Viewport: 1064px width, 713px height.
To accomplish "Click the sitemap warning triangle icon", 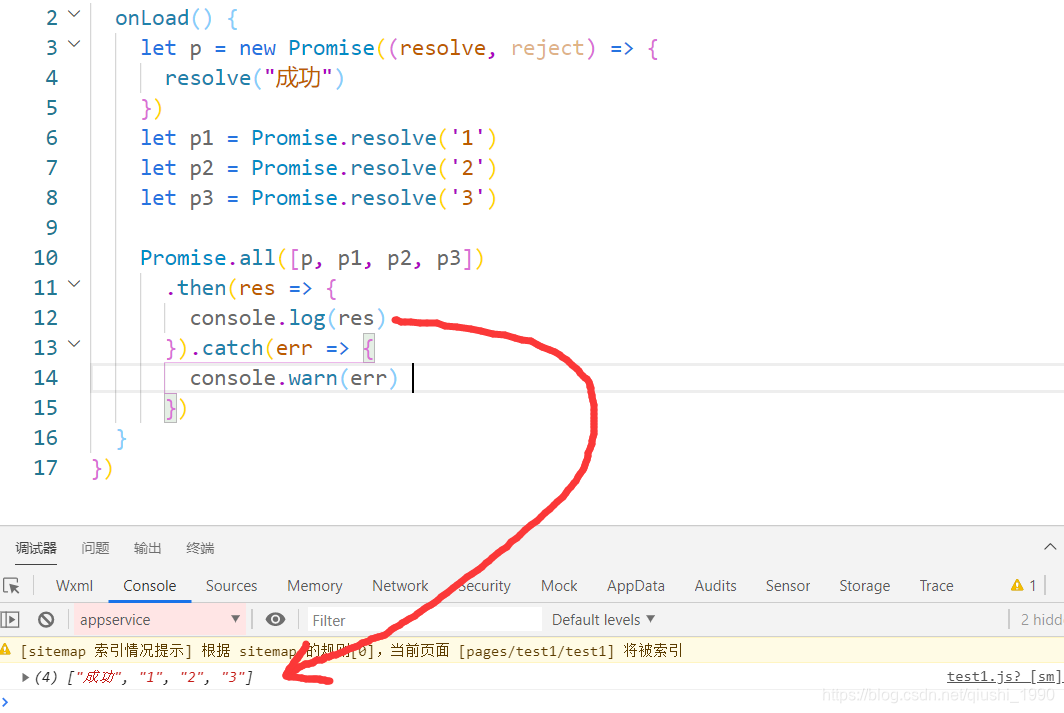I will tap(5, 650).
